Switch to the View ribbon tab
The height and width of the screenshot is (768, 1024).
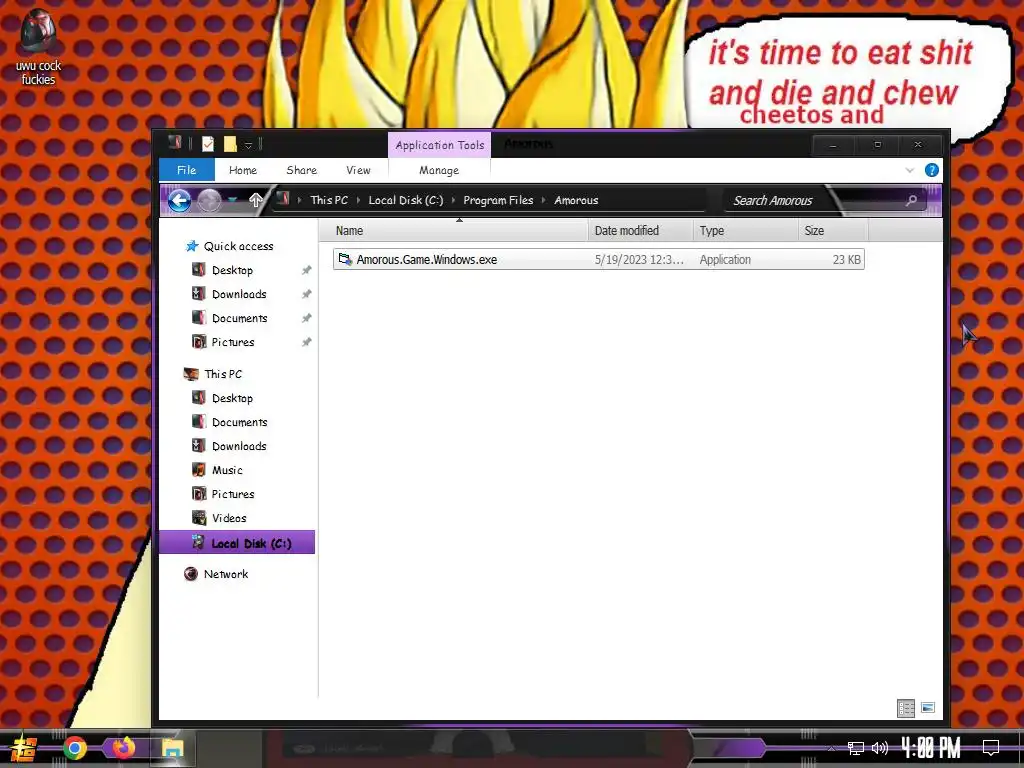pos(358,170)
